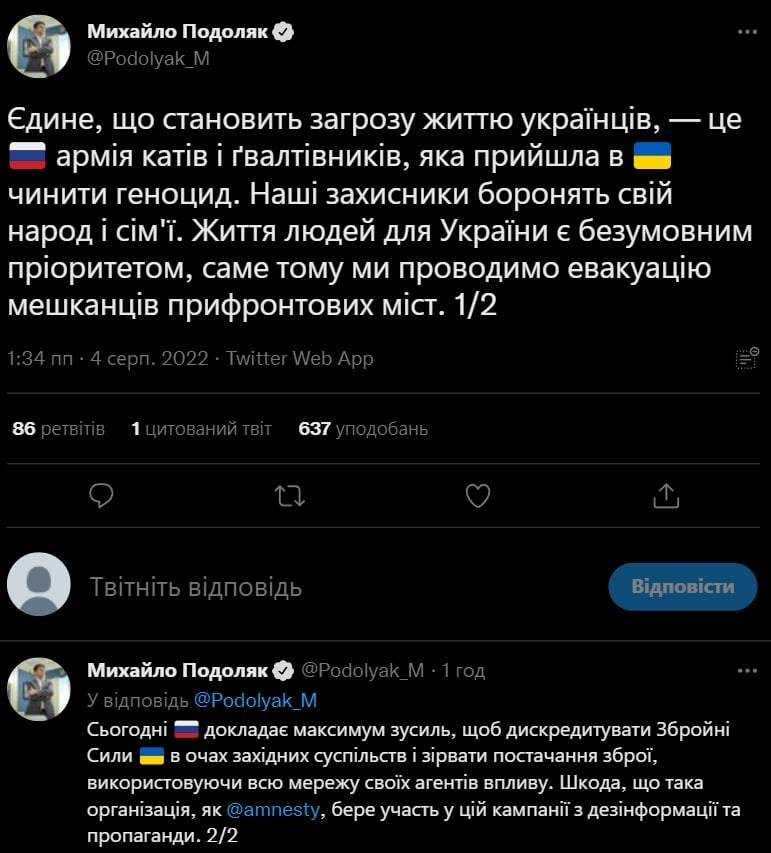The image size is (771, 853).
Task: Open Михайло Подоляк's top profile picture
Action: [x=39, y=46]
